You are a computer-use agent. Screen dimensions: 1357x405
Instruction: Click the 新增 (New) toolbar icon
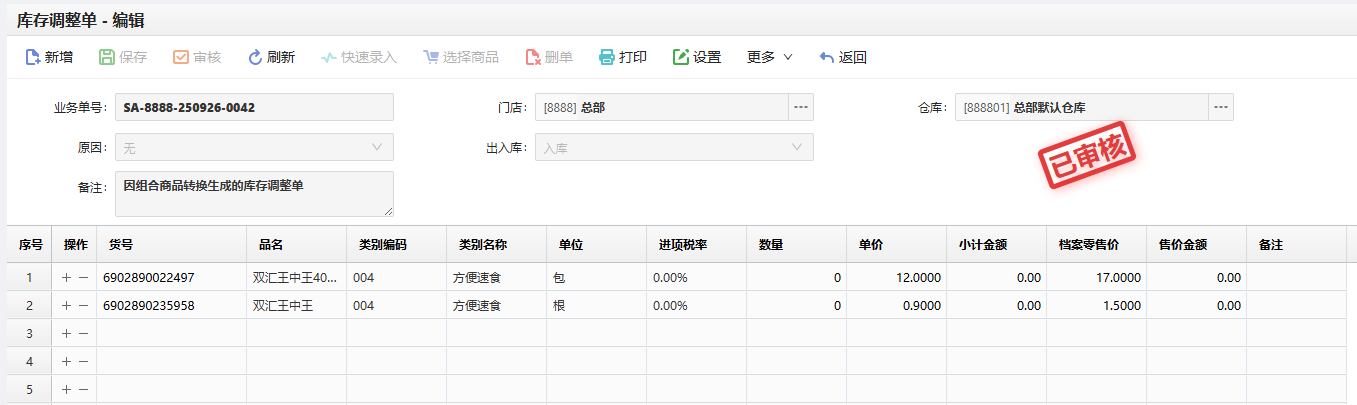click(33, 57)
